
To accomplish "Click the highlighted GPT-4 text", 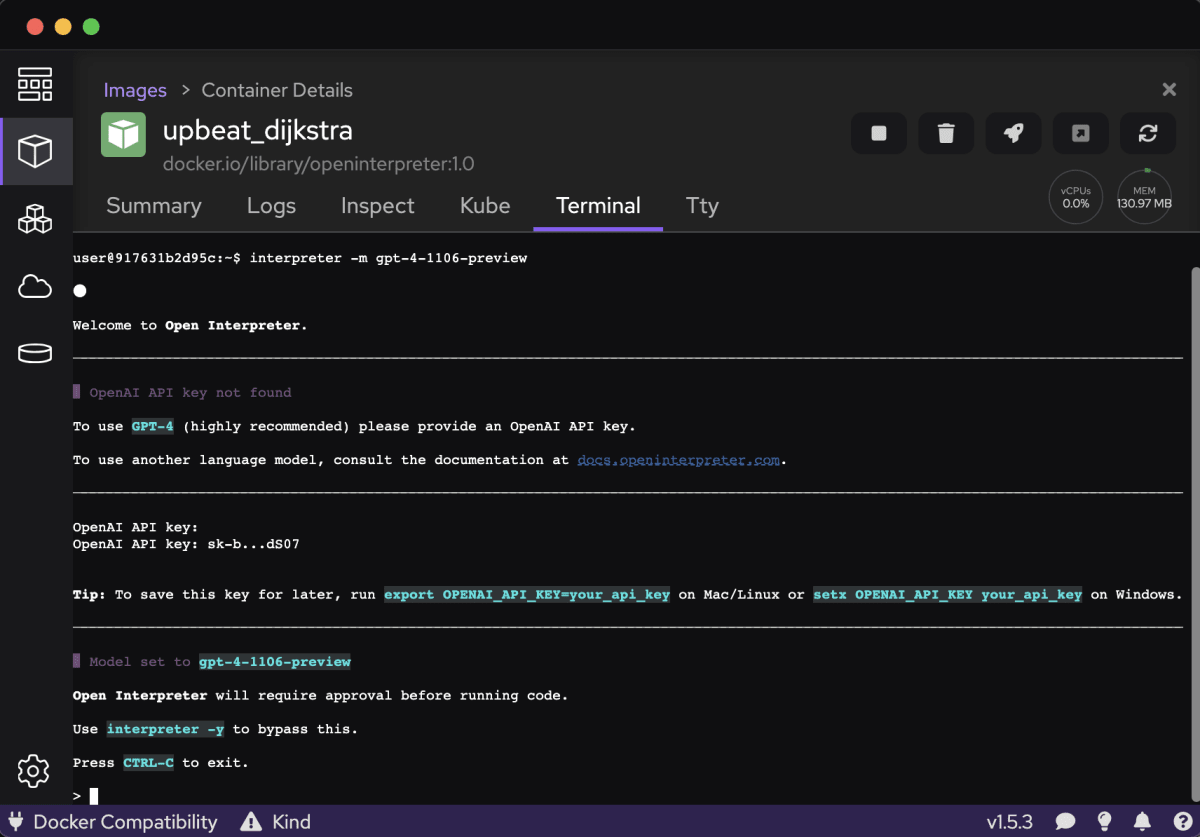I will (x=153, y=426).
